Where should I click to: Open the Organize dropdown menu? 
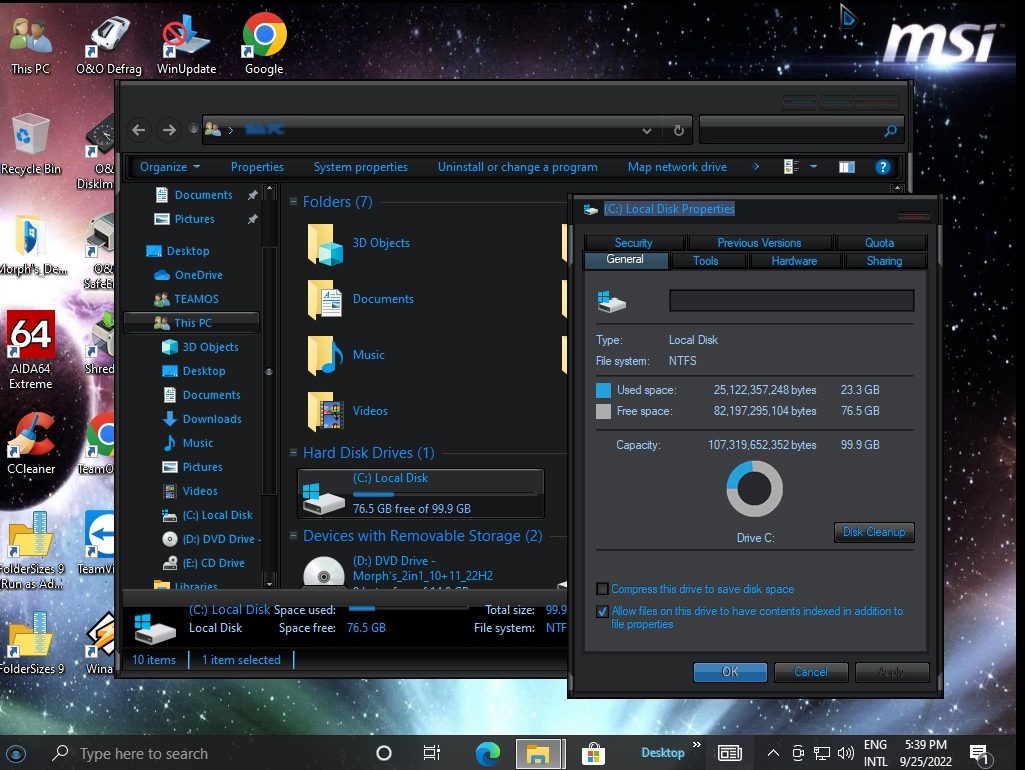pos(169,167)
